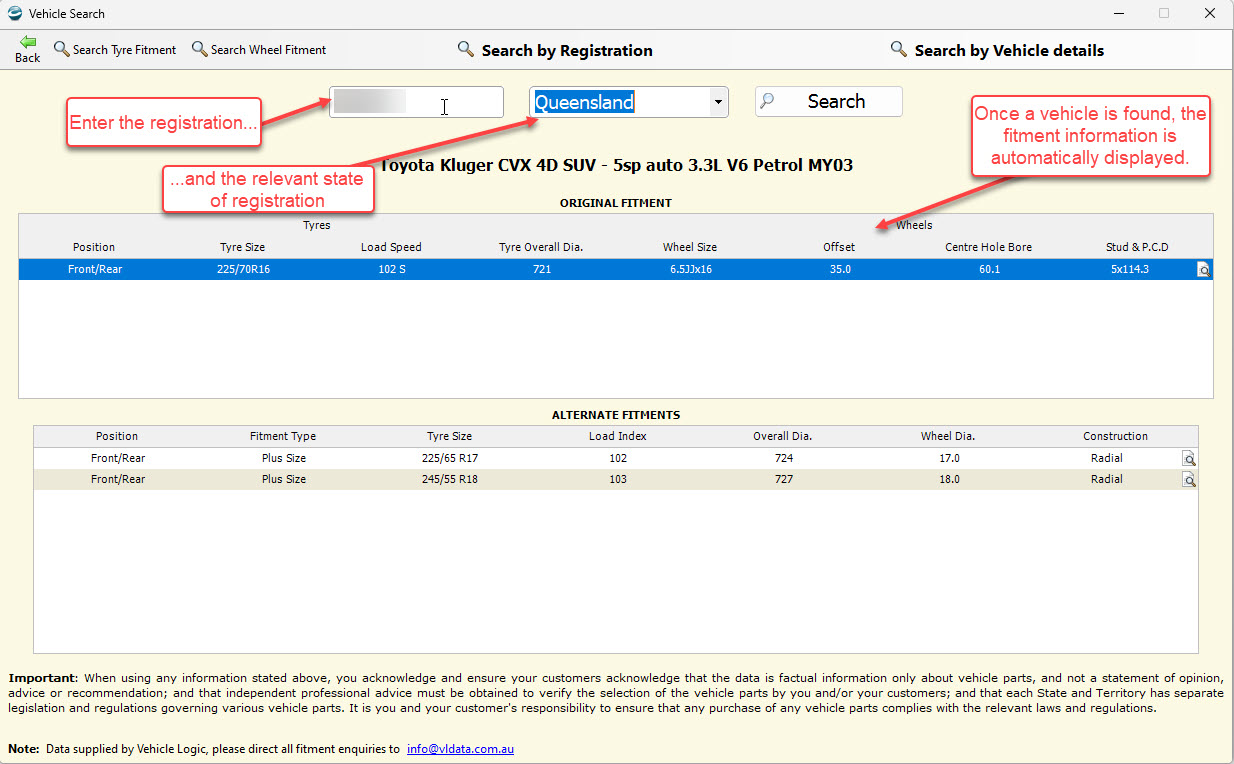Viewport: 1234px width, 764px height.
Task: Click the Centre Hole Bore column header
Action: pyautogui.click(x=988, y=247)
